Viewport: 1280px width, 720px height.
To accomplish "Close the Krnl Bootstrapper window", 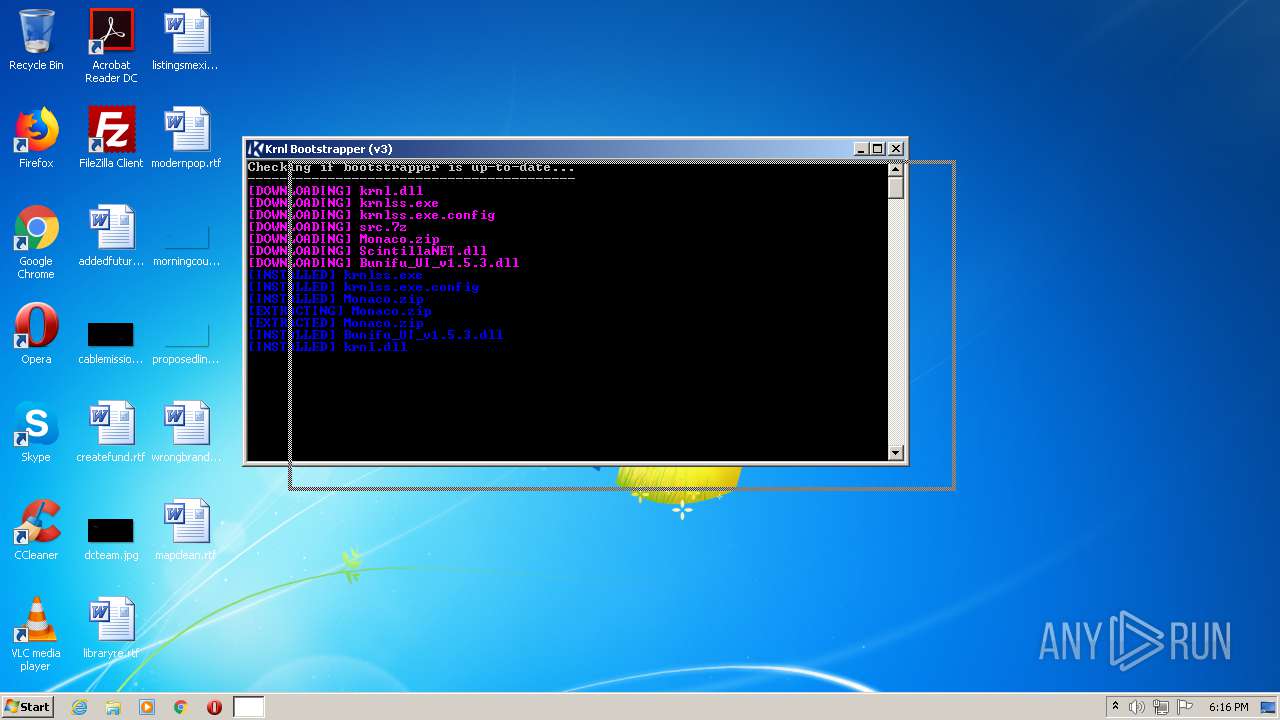I will 896,149.
